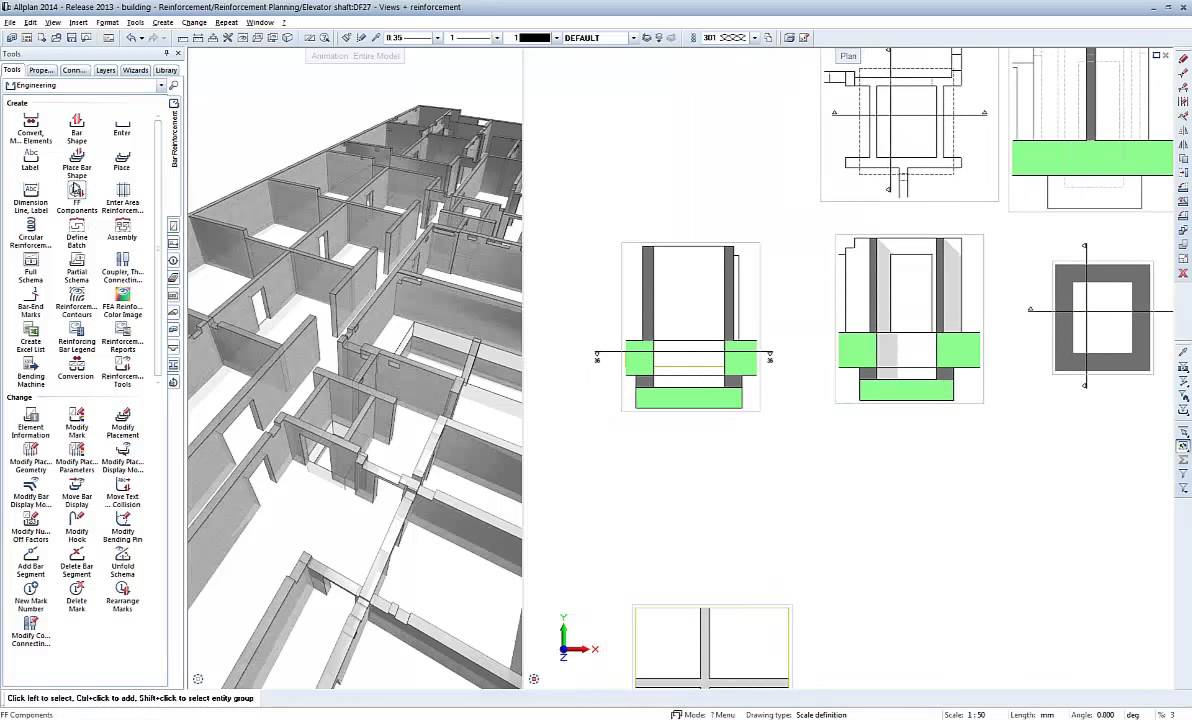Click the Undo toolbar icon
This screenshot has width=1192, height=720.
131,37
